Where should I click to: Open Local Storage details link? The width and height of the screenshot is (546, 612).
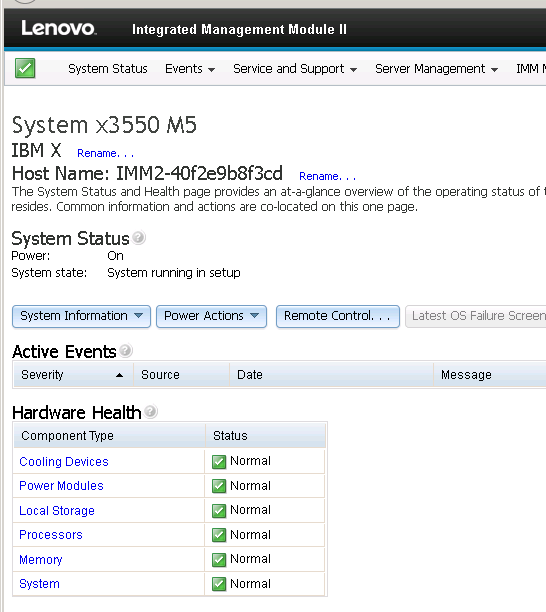(x=57, y=511)
